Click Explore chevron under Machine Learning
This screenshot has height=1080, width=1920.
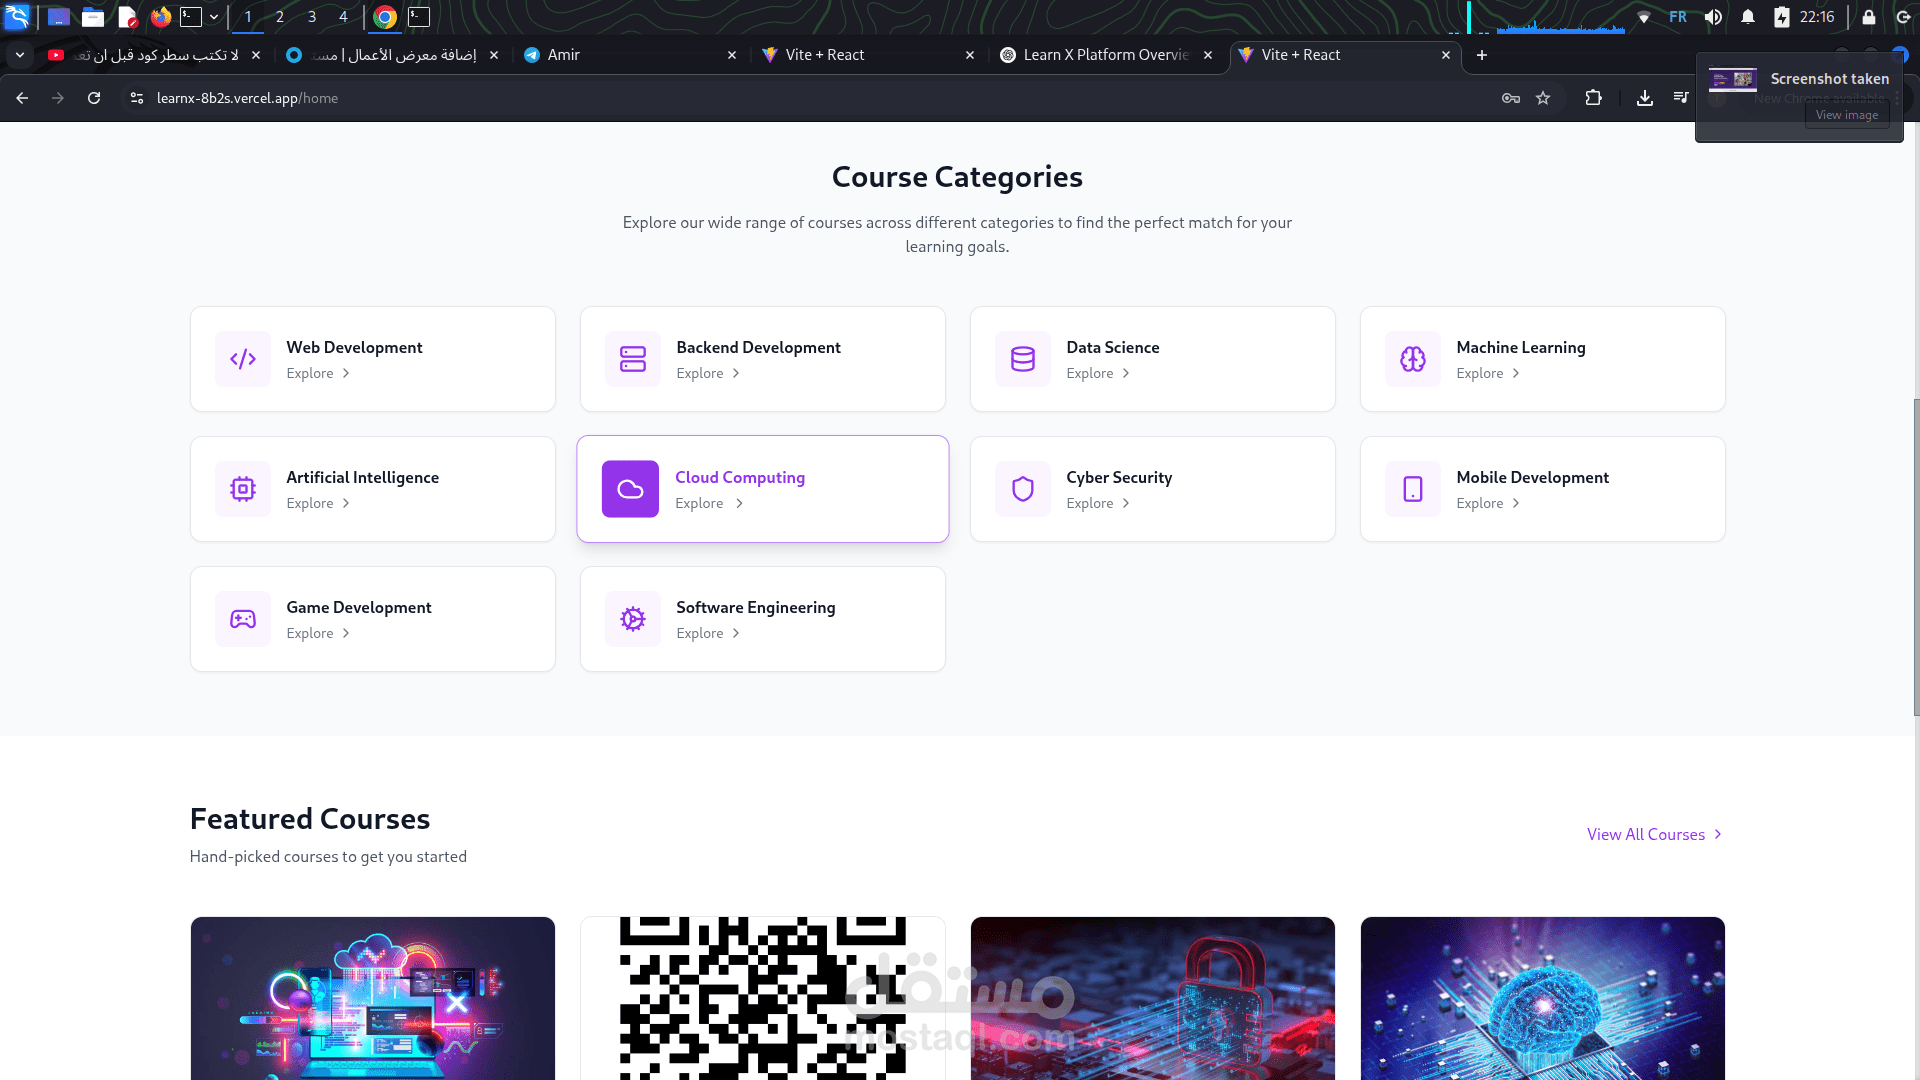[x=1516, y=374]
